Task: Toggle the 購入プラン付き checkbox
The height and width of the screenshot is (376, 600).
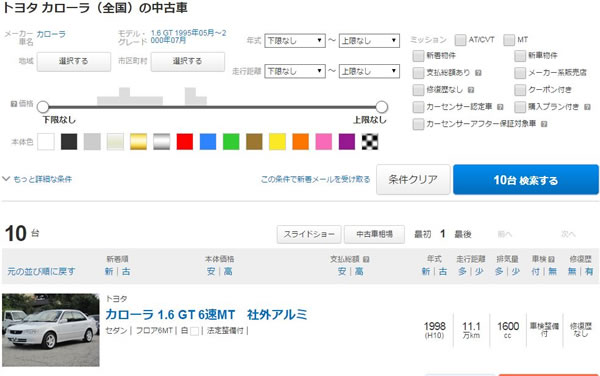Action: (520, 107)
